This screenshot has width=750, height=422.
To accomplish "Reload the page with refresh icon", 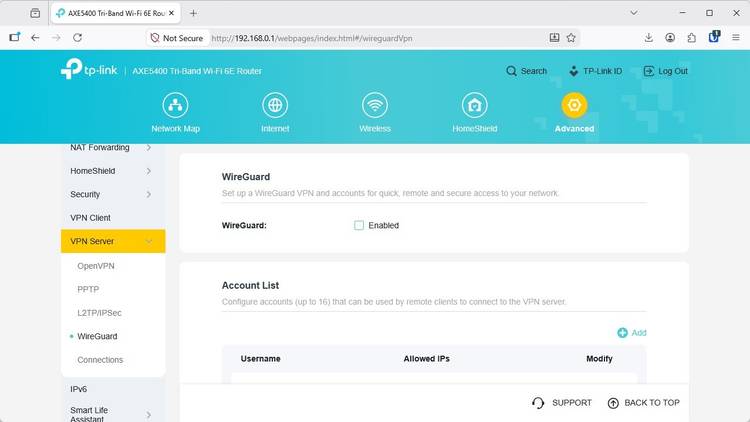I will tap(77, 38).
